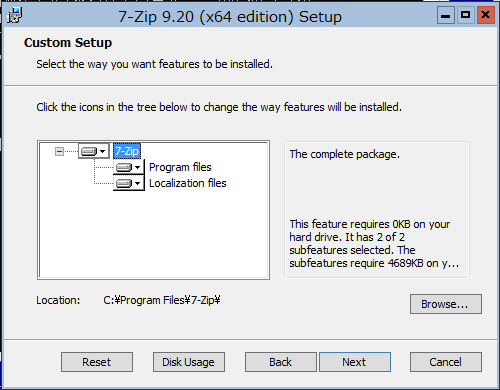Click the Reset button
The image size is (500, 390).
click(x=97, y=362)
